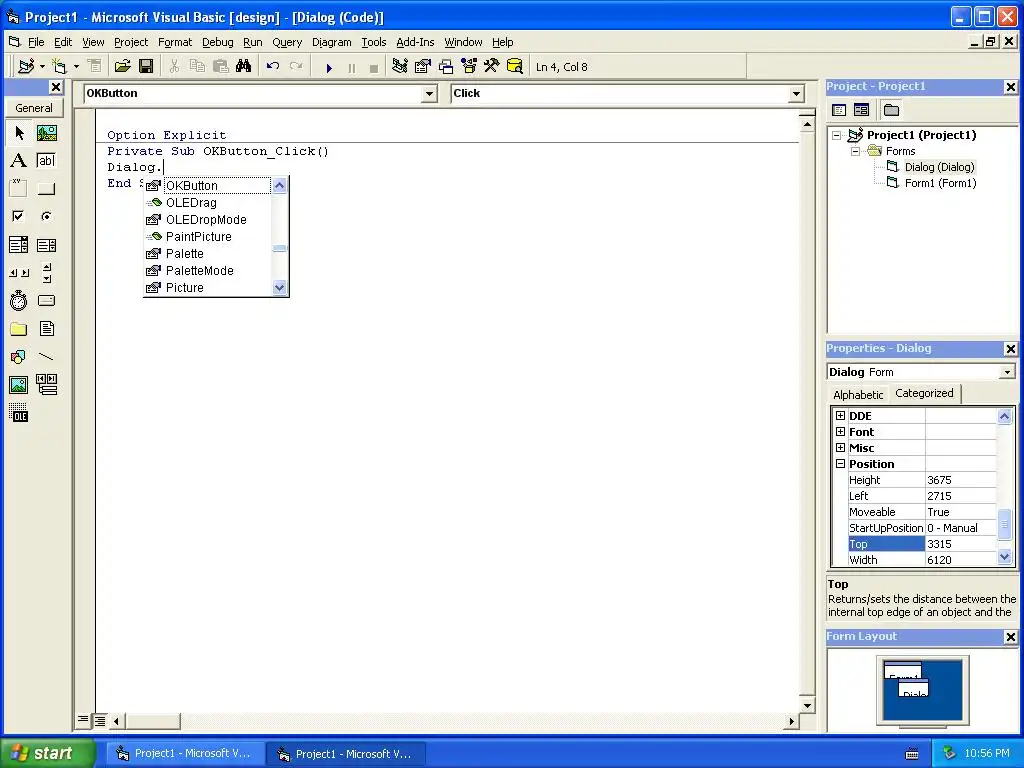
Task: Open the Project menu
Action: [x=131, y=42]
